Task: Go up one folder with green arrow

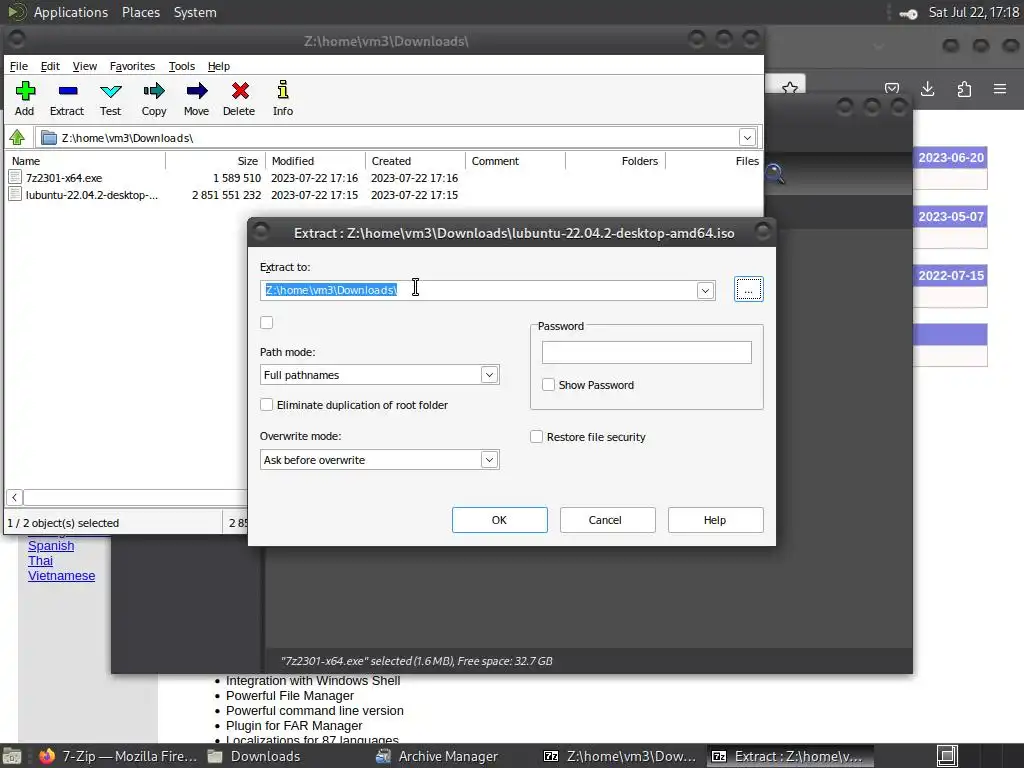Action: tap(17, 137)
